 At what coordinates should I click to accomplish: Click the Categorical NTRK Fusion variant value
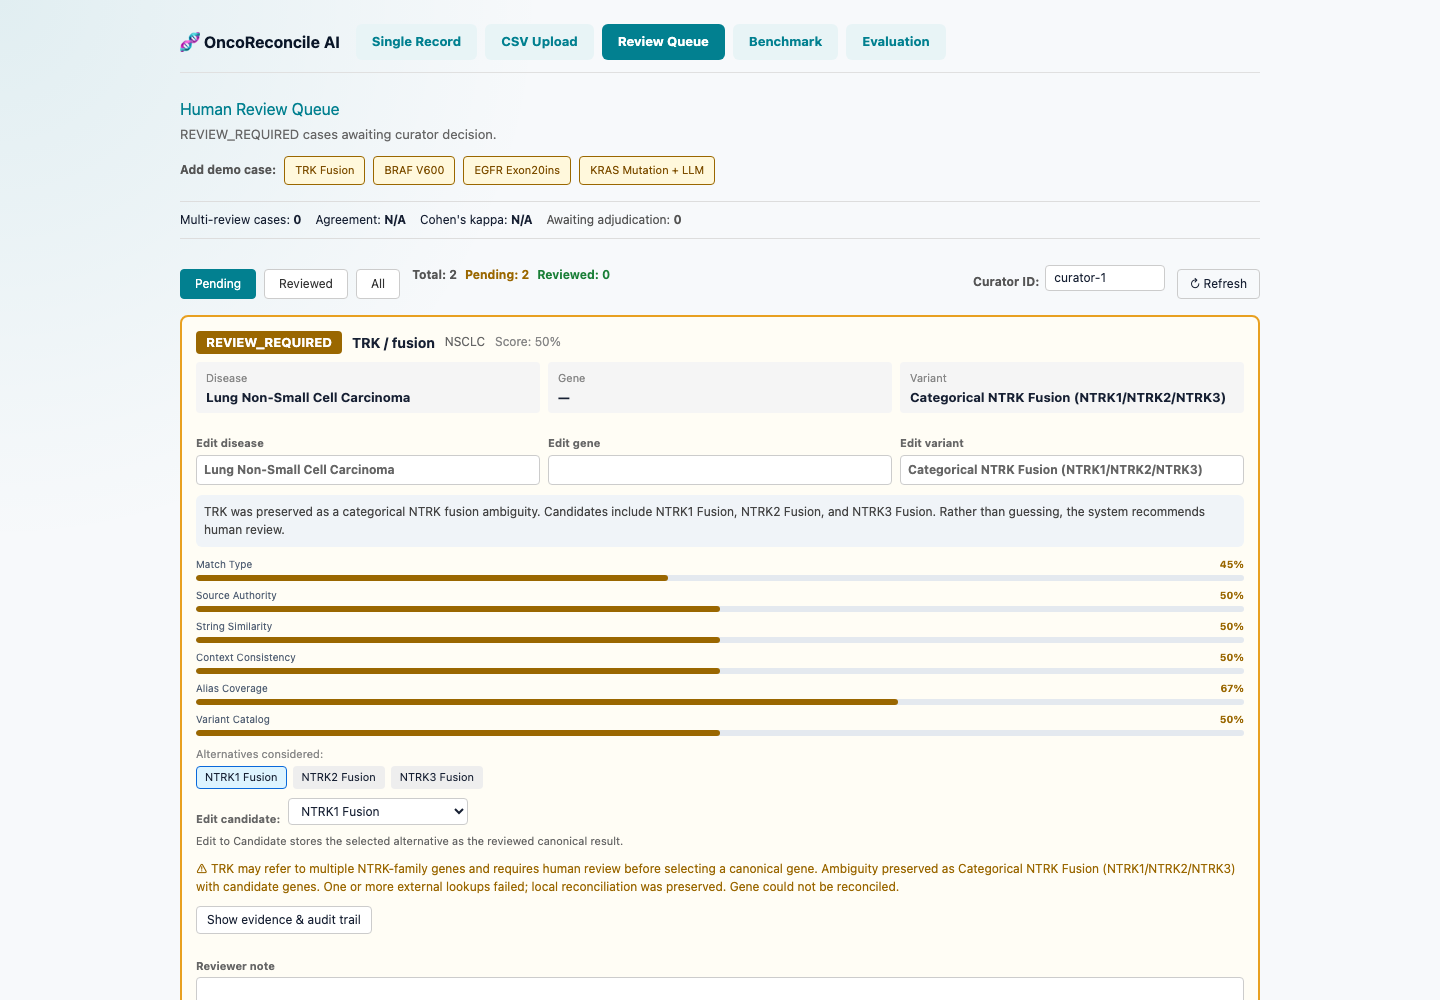(1068, 398)
